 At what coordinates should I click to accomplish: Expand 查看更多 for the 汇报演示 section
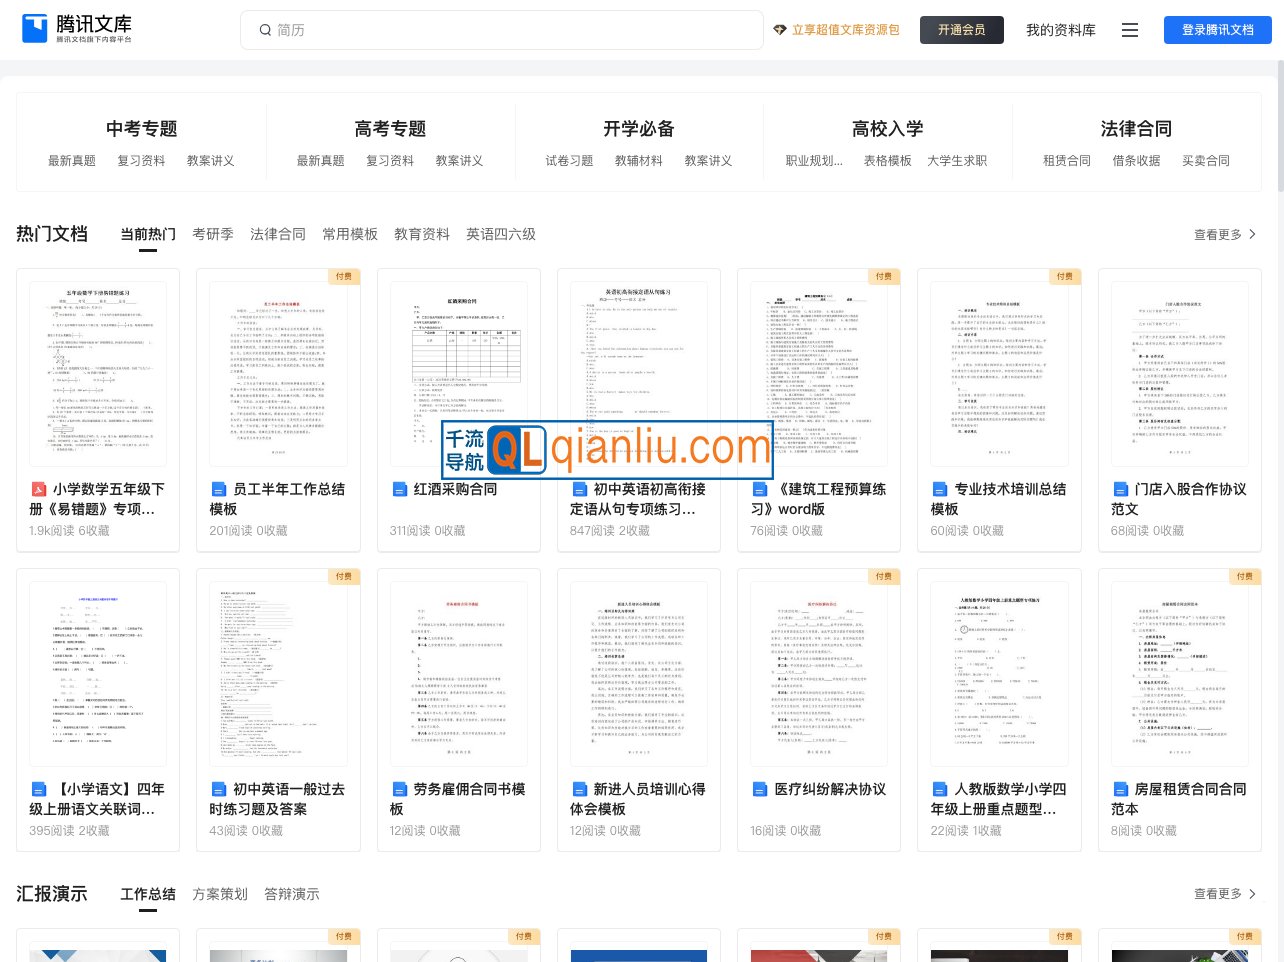point(1224,894)
